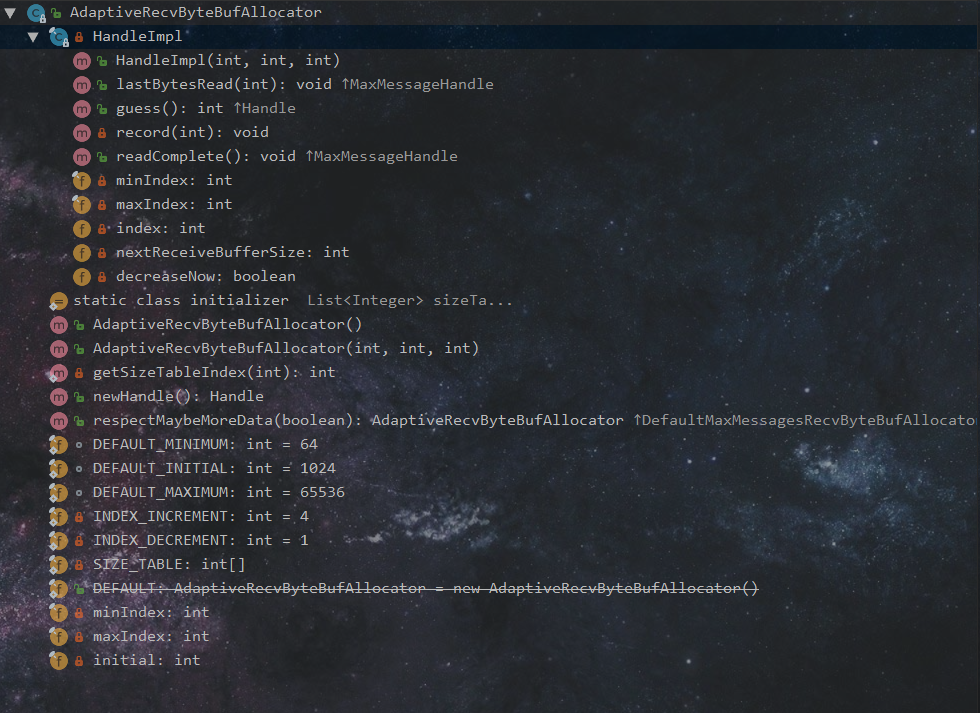Click the ↑MaxMessageHandle text after lastBytesRead
The image size is (980, 713).
click(x=418, y=84)
